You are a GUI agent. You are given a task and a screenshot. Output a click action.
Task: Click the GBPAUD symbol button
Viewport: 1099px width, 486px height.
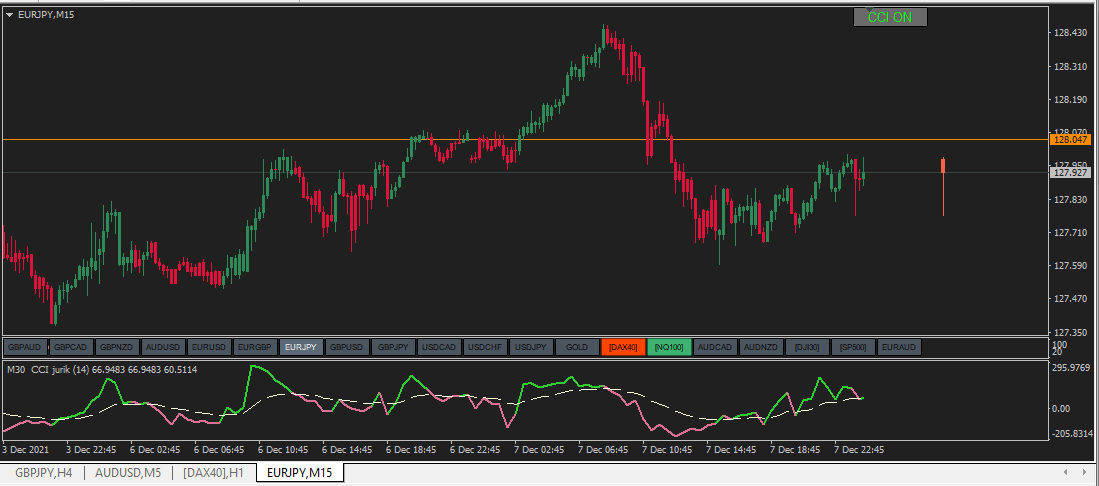(25, 347)
